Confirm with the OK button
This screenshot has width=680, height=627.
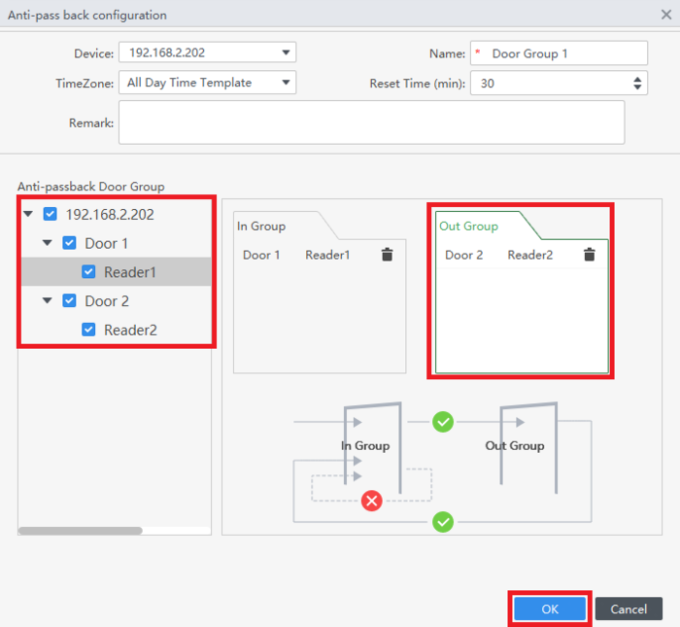click(549, 609)
